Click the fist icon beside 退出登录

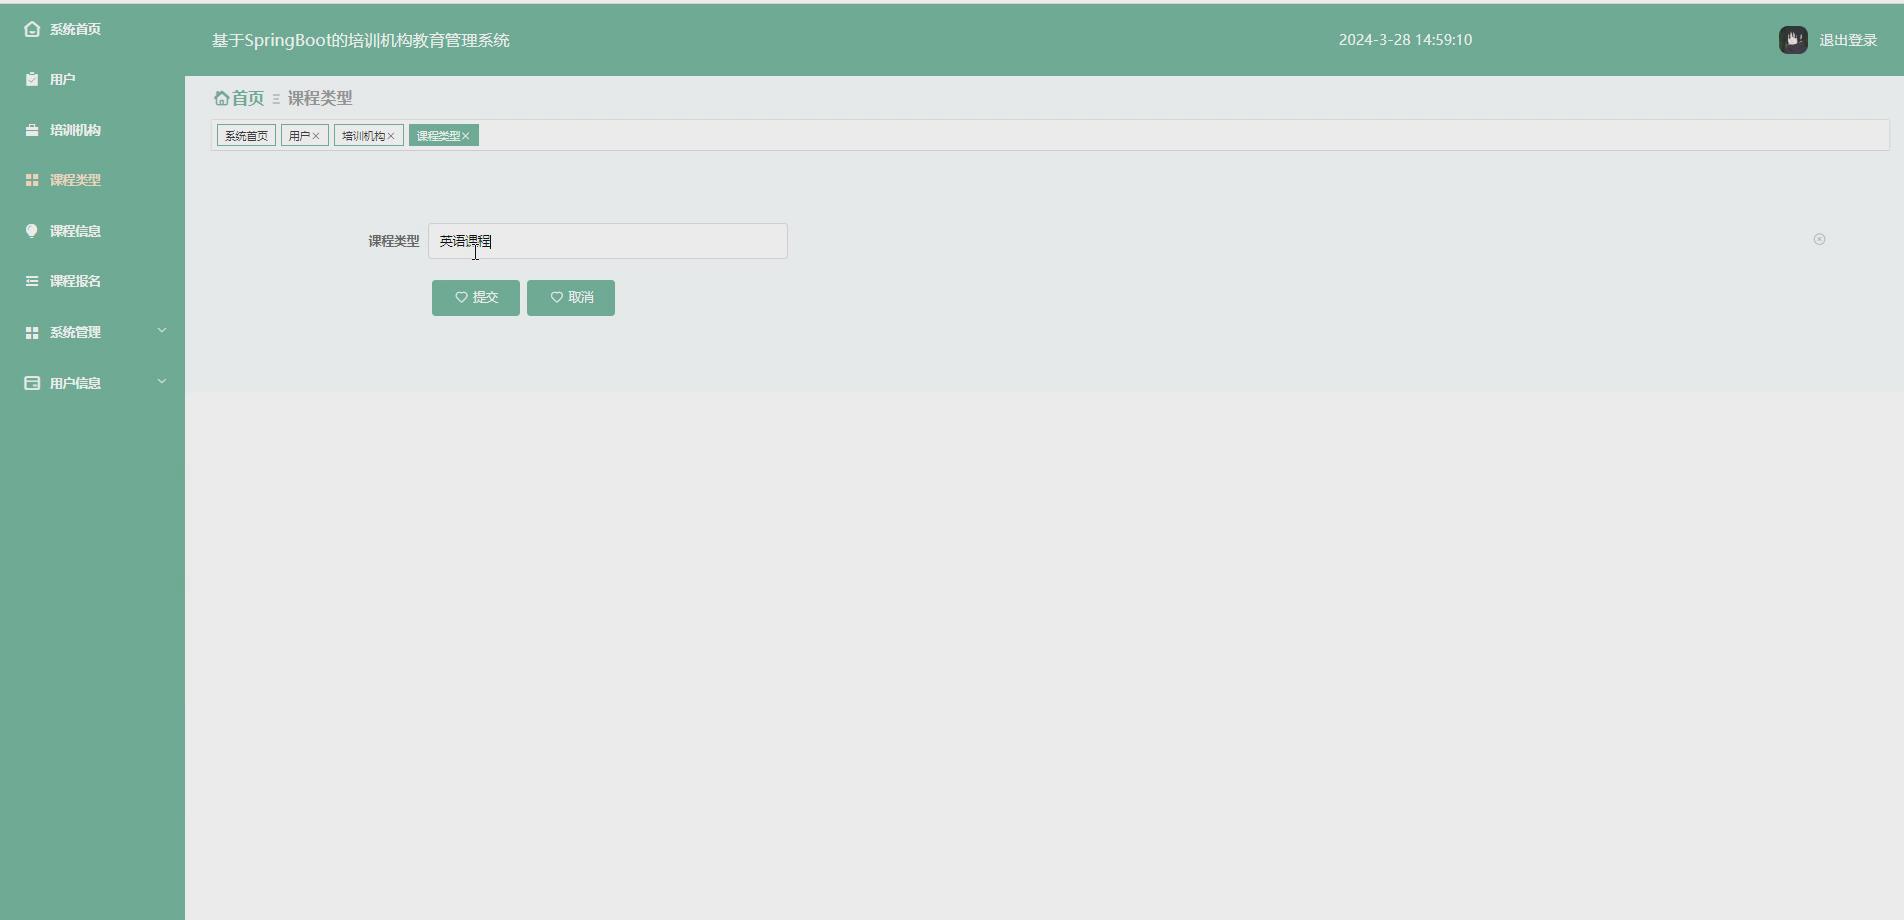[1793, 39]
